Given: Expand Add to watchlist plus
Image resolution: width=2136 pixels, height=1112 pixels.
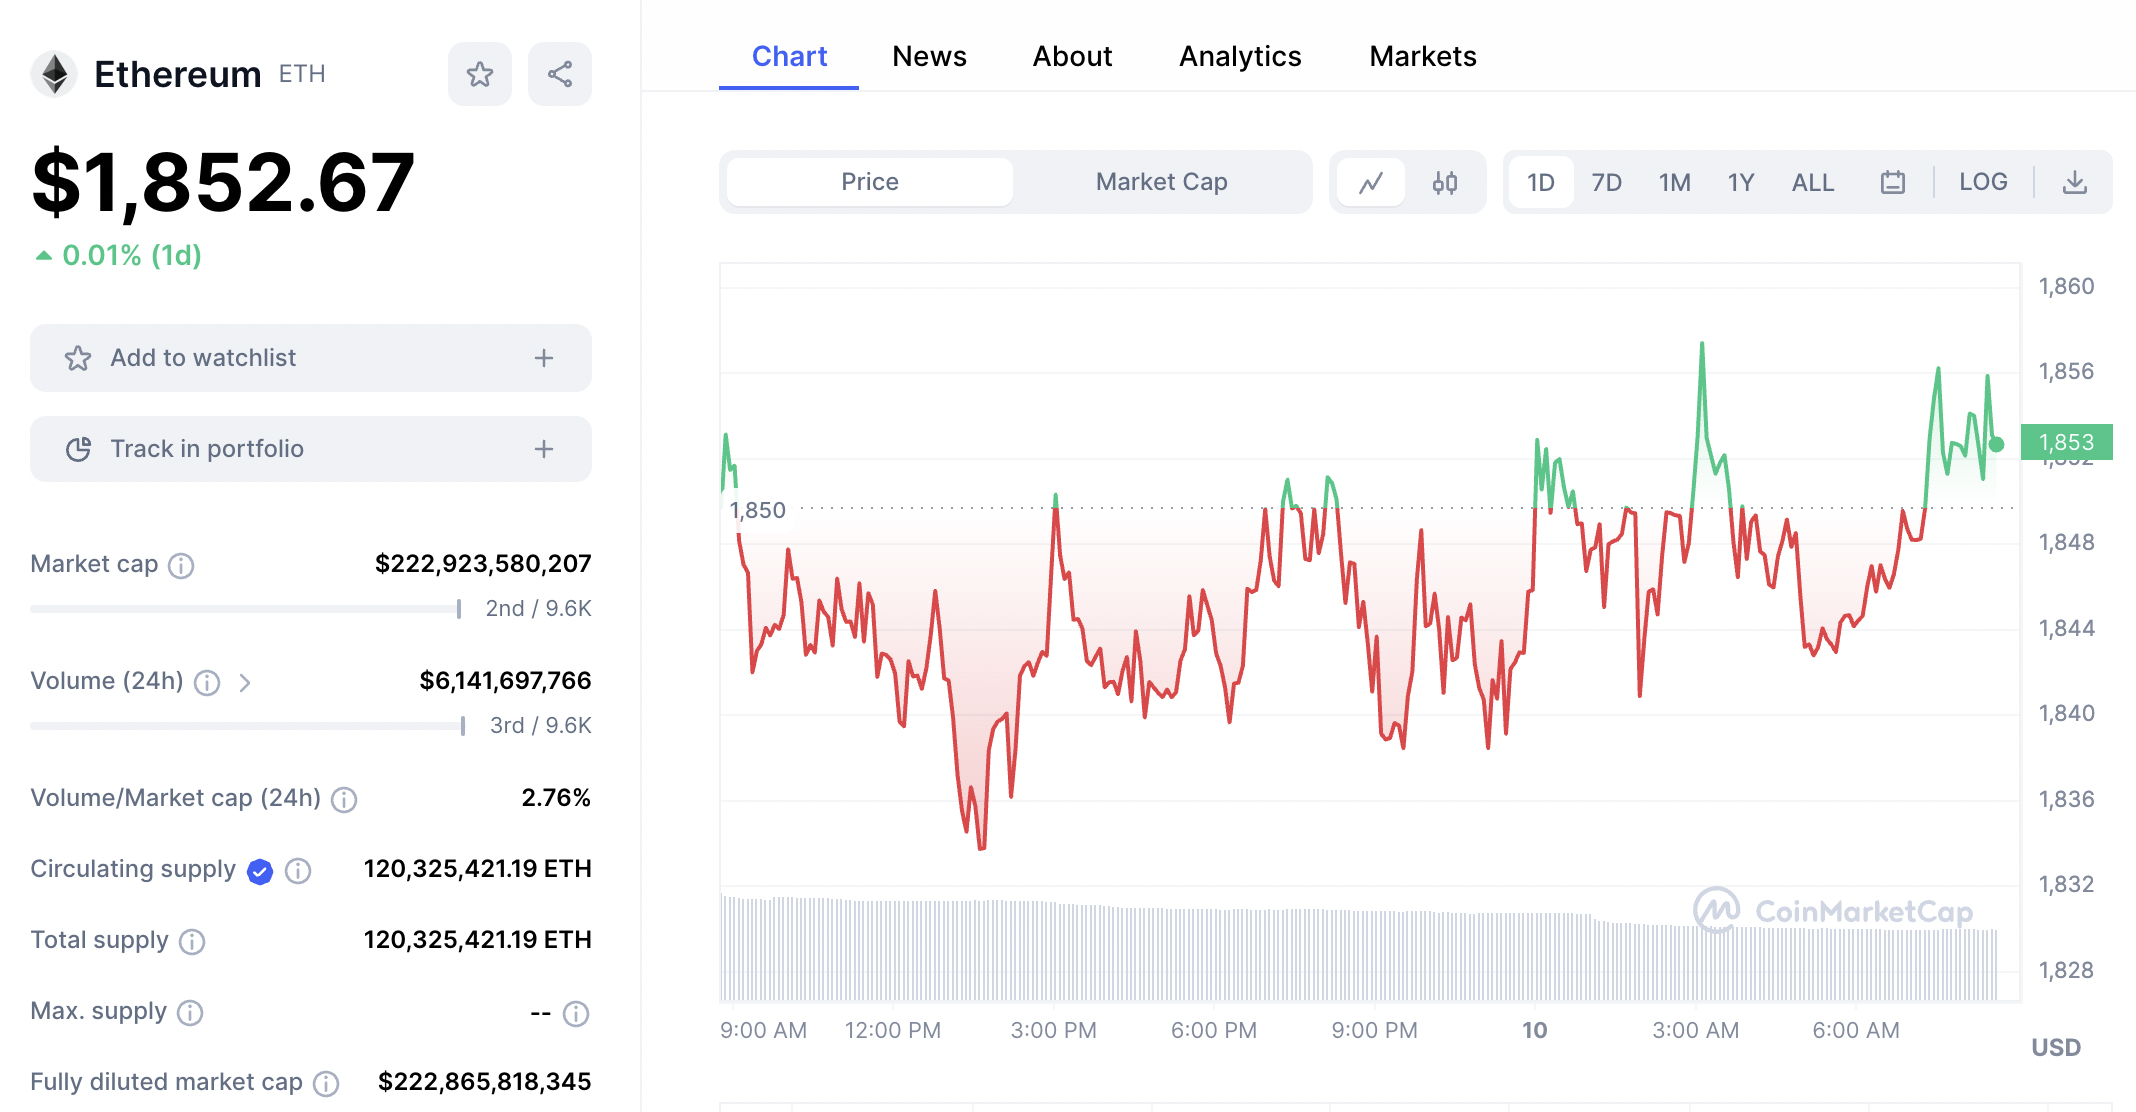Looking at the screenshot, I should tap(544, 358).
